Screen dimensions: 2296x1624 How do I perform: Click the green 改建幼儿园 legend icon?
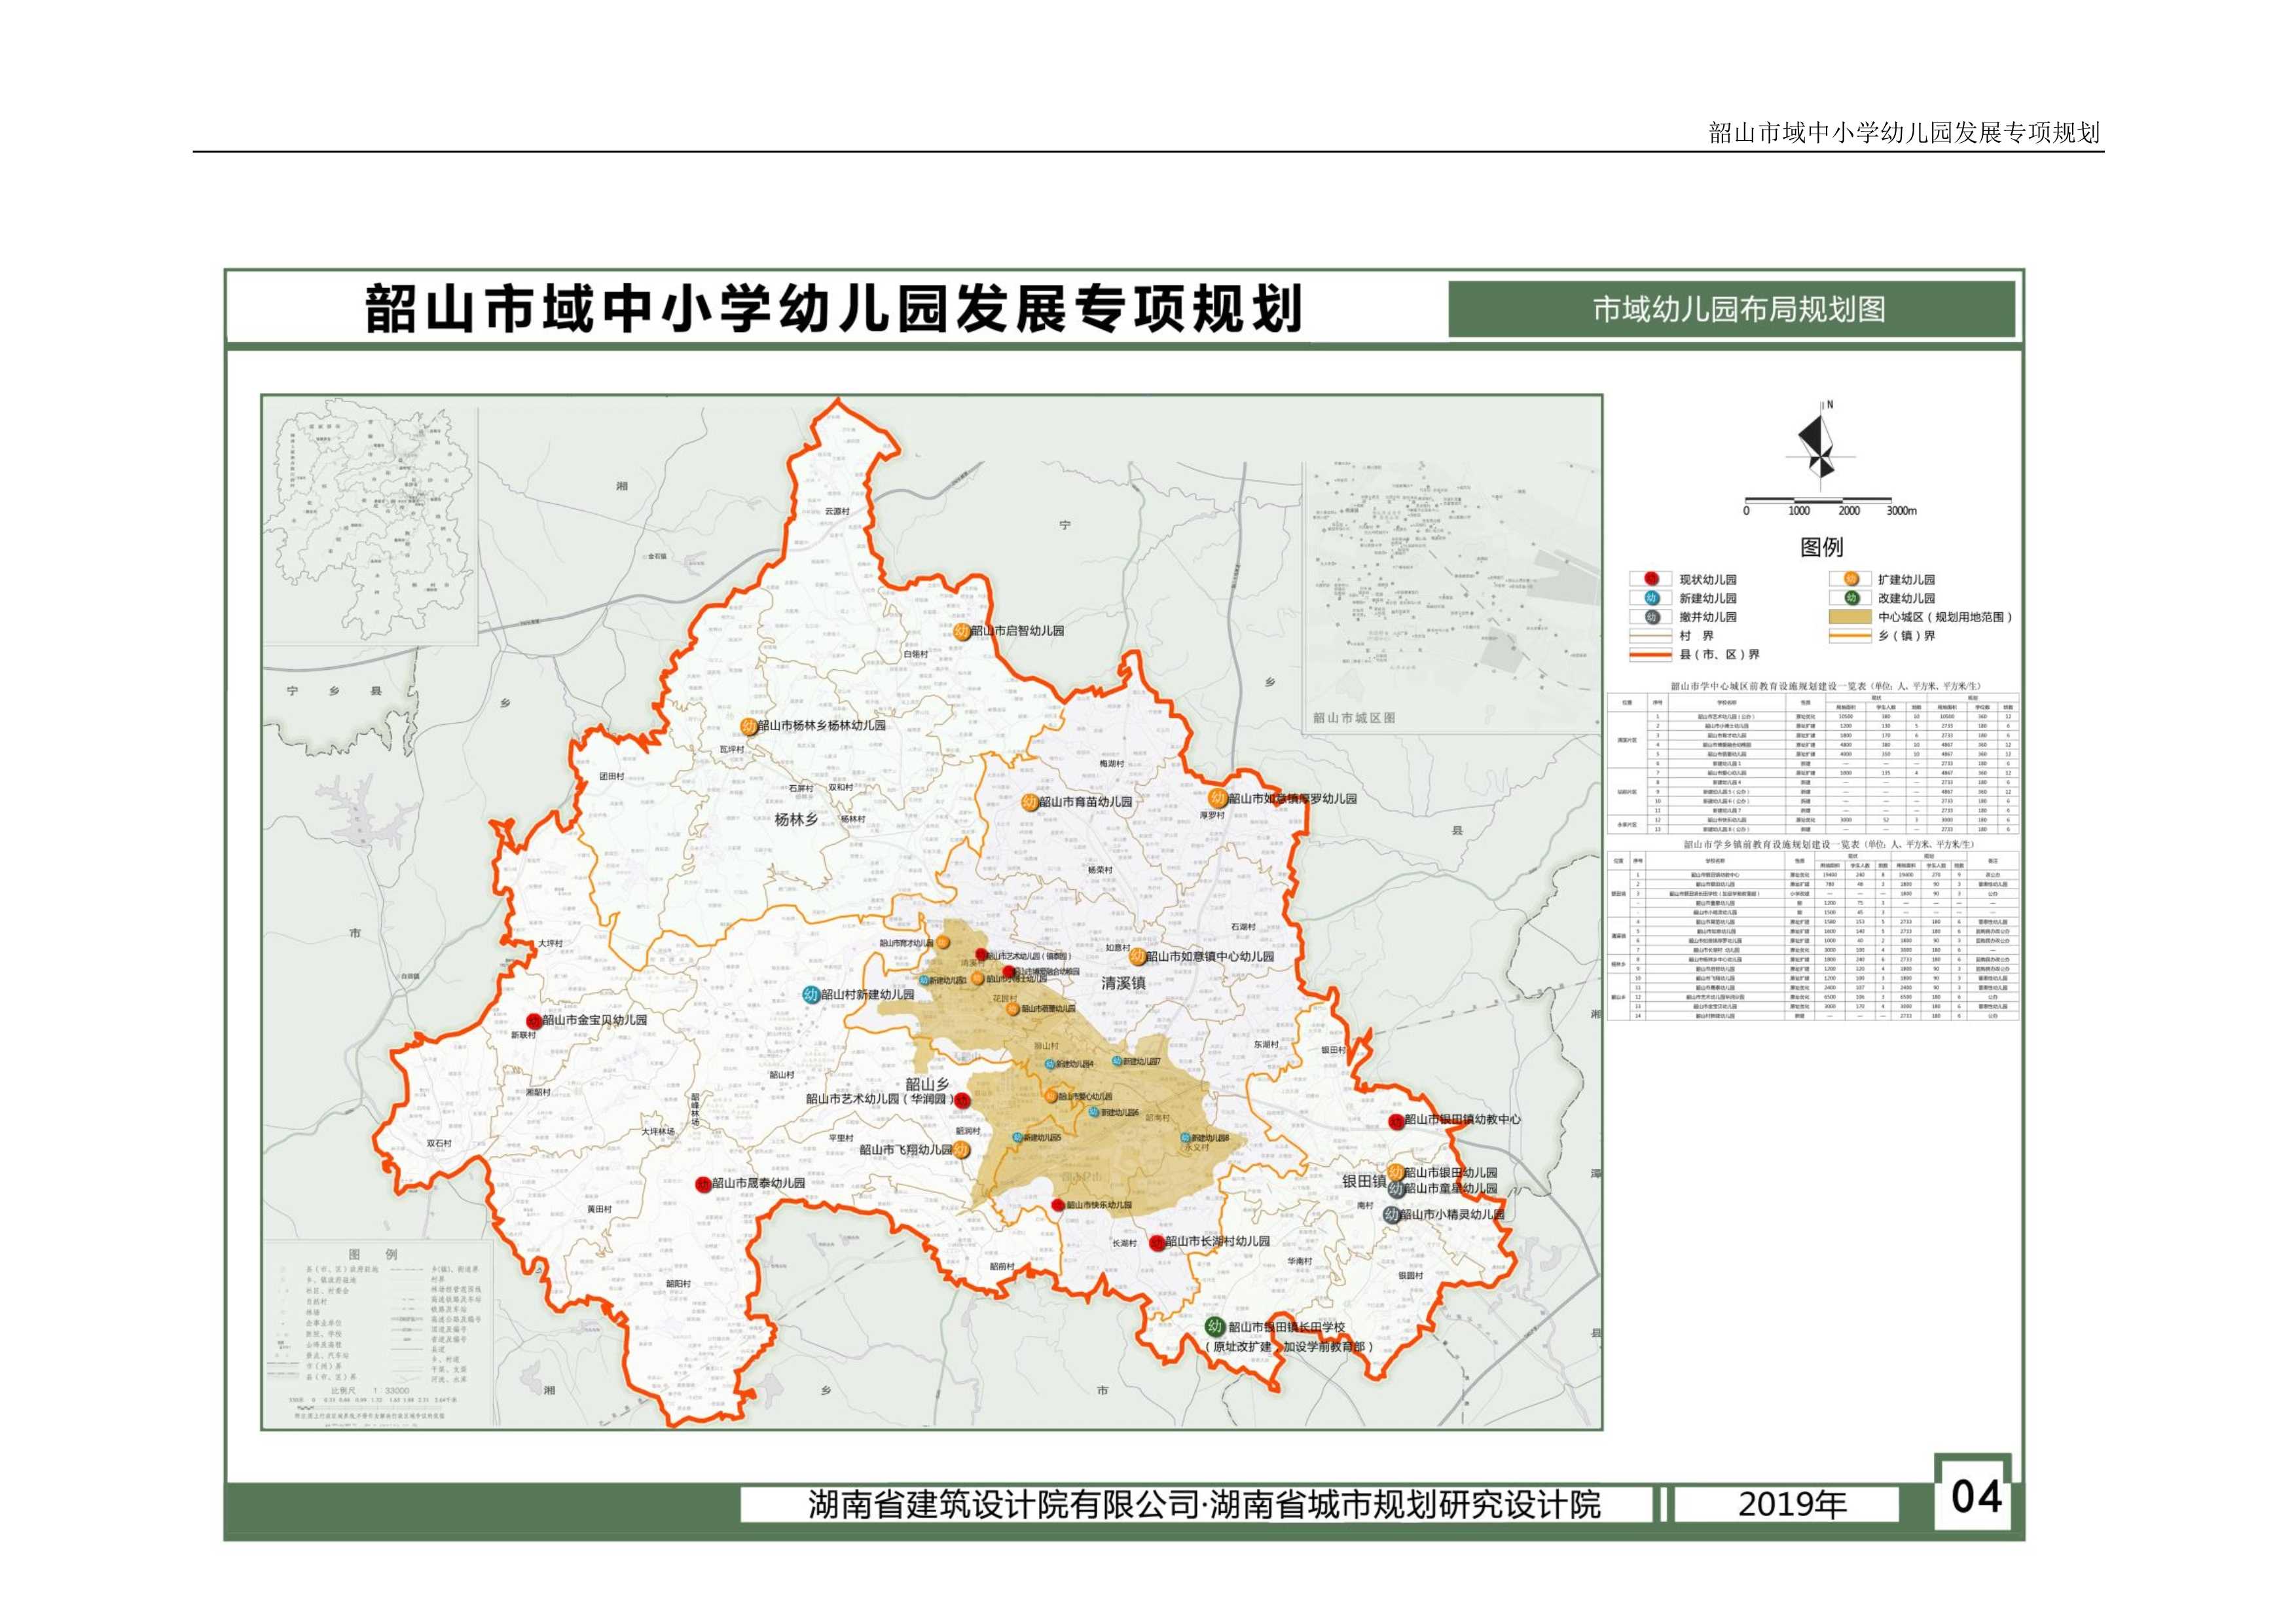(1851, 598)
